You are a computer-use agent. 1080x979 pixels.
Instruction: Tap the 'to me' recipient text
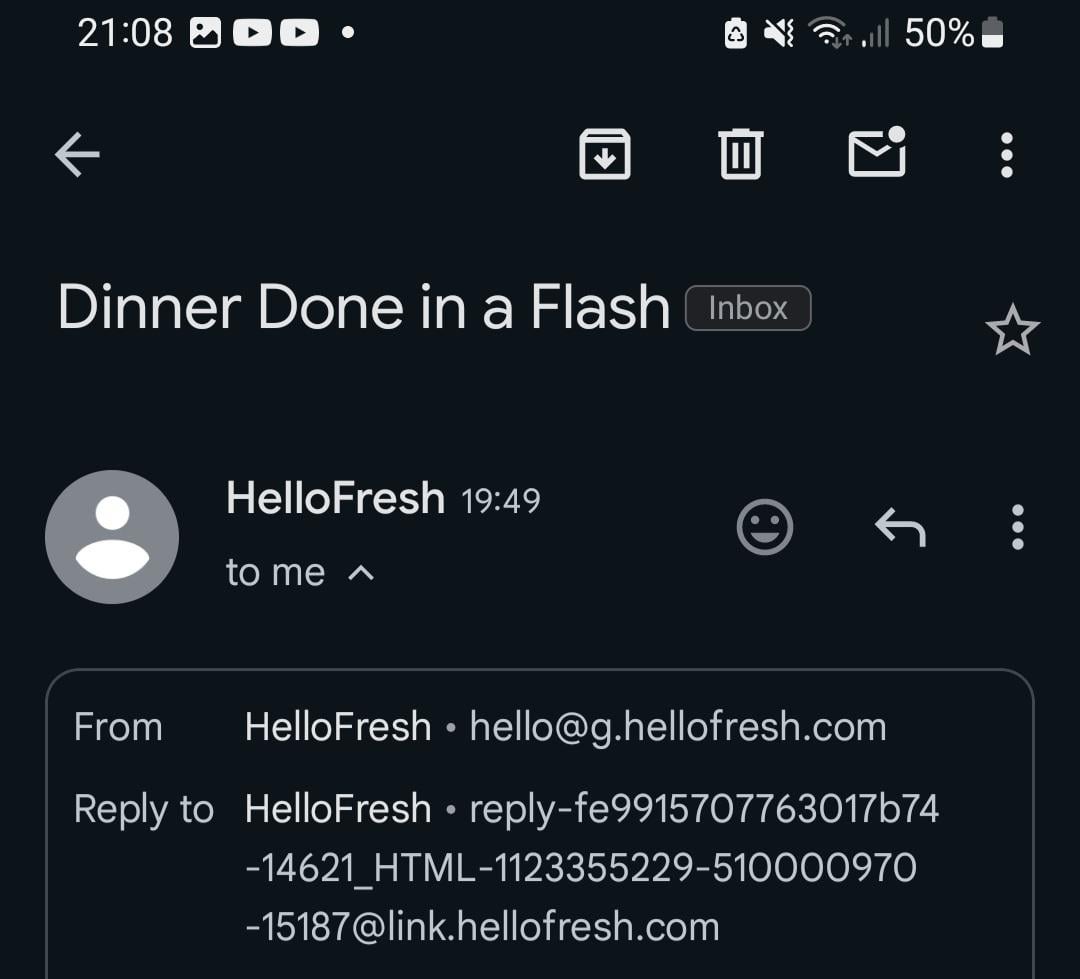tap(275, 573)
